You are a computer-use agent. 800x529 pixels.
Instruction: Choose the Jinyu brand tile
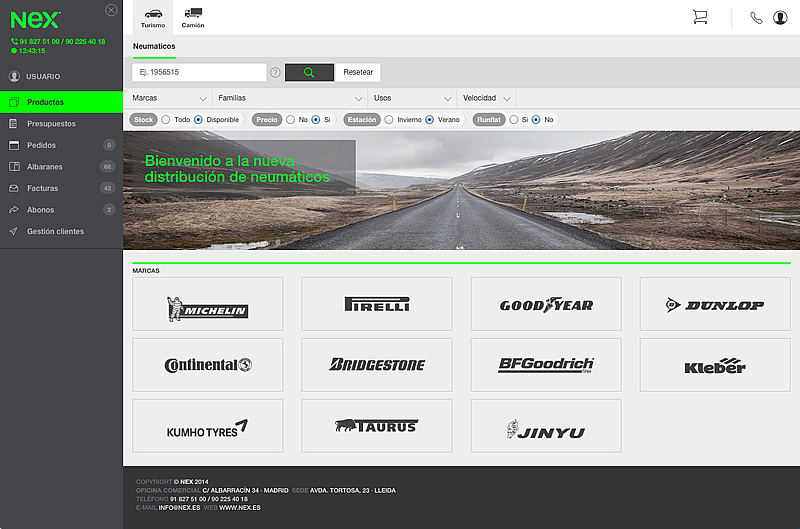(x=546, y=426)
